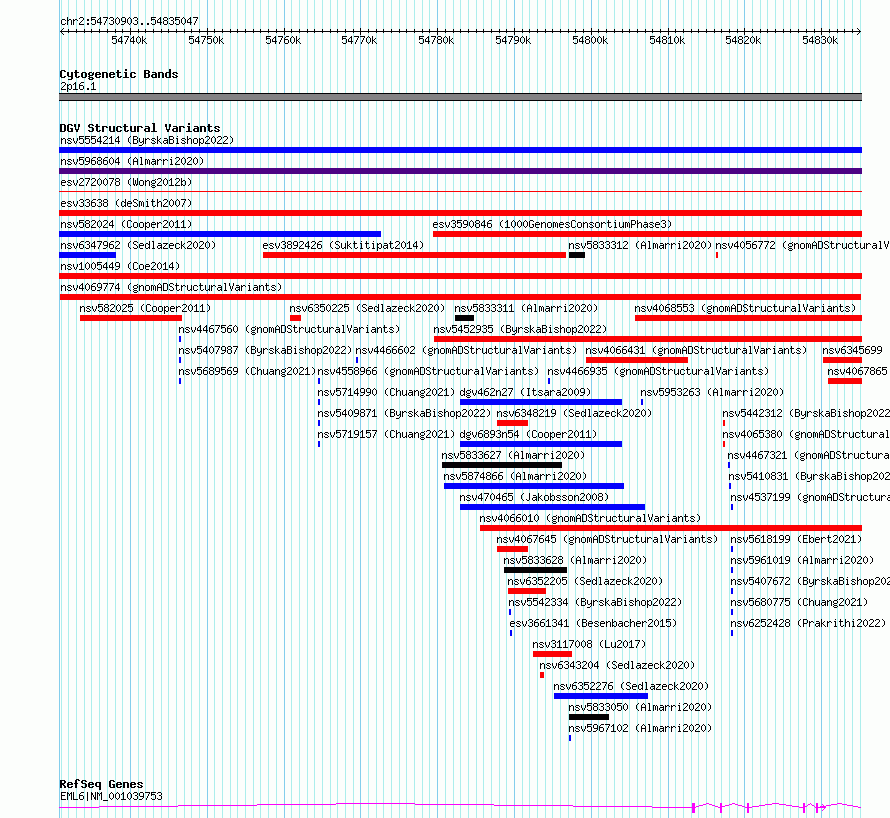Image resolution: width=890 pixels, height=818 pixels.
Task: Click nsv5689569 (Chuang2021) label
Action: pyautogui.click(x=247, y=371)
